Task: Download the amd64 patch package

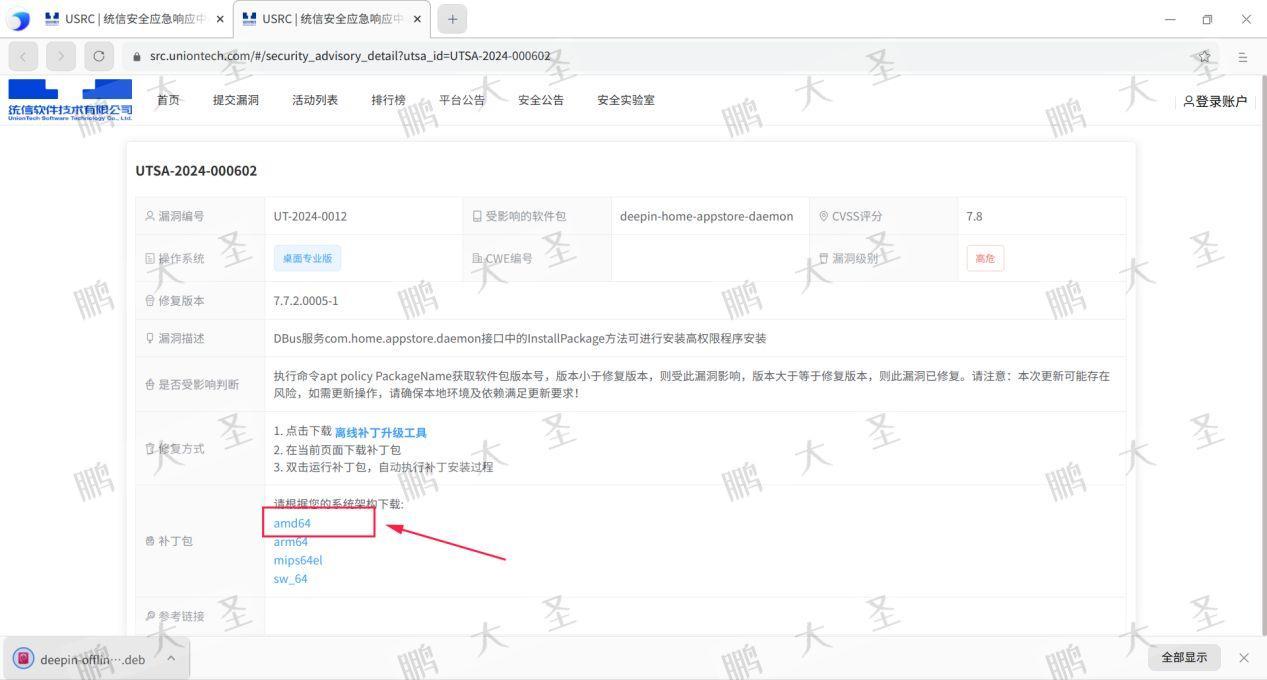Action: pyautogui.click(x=292, y=523)
